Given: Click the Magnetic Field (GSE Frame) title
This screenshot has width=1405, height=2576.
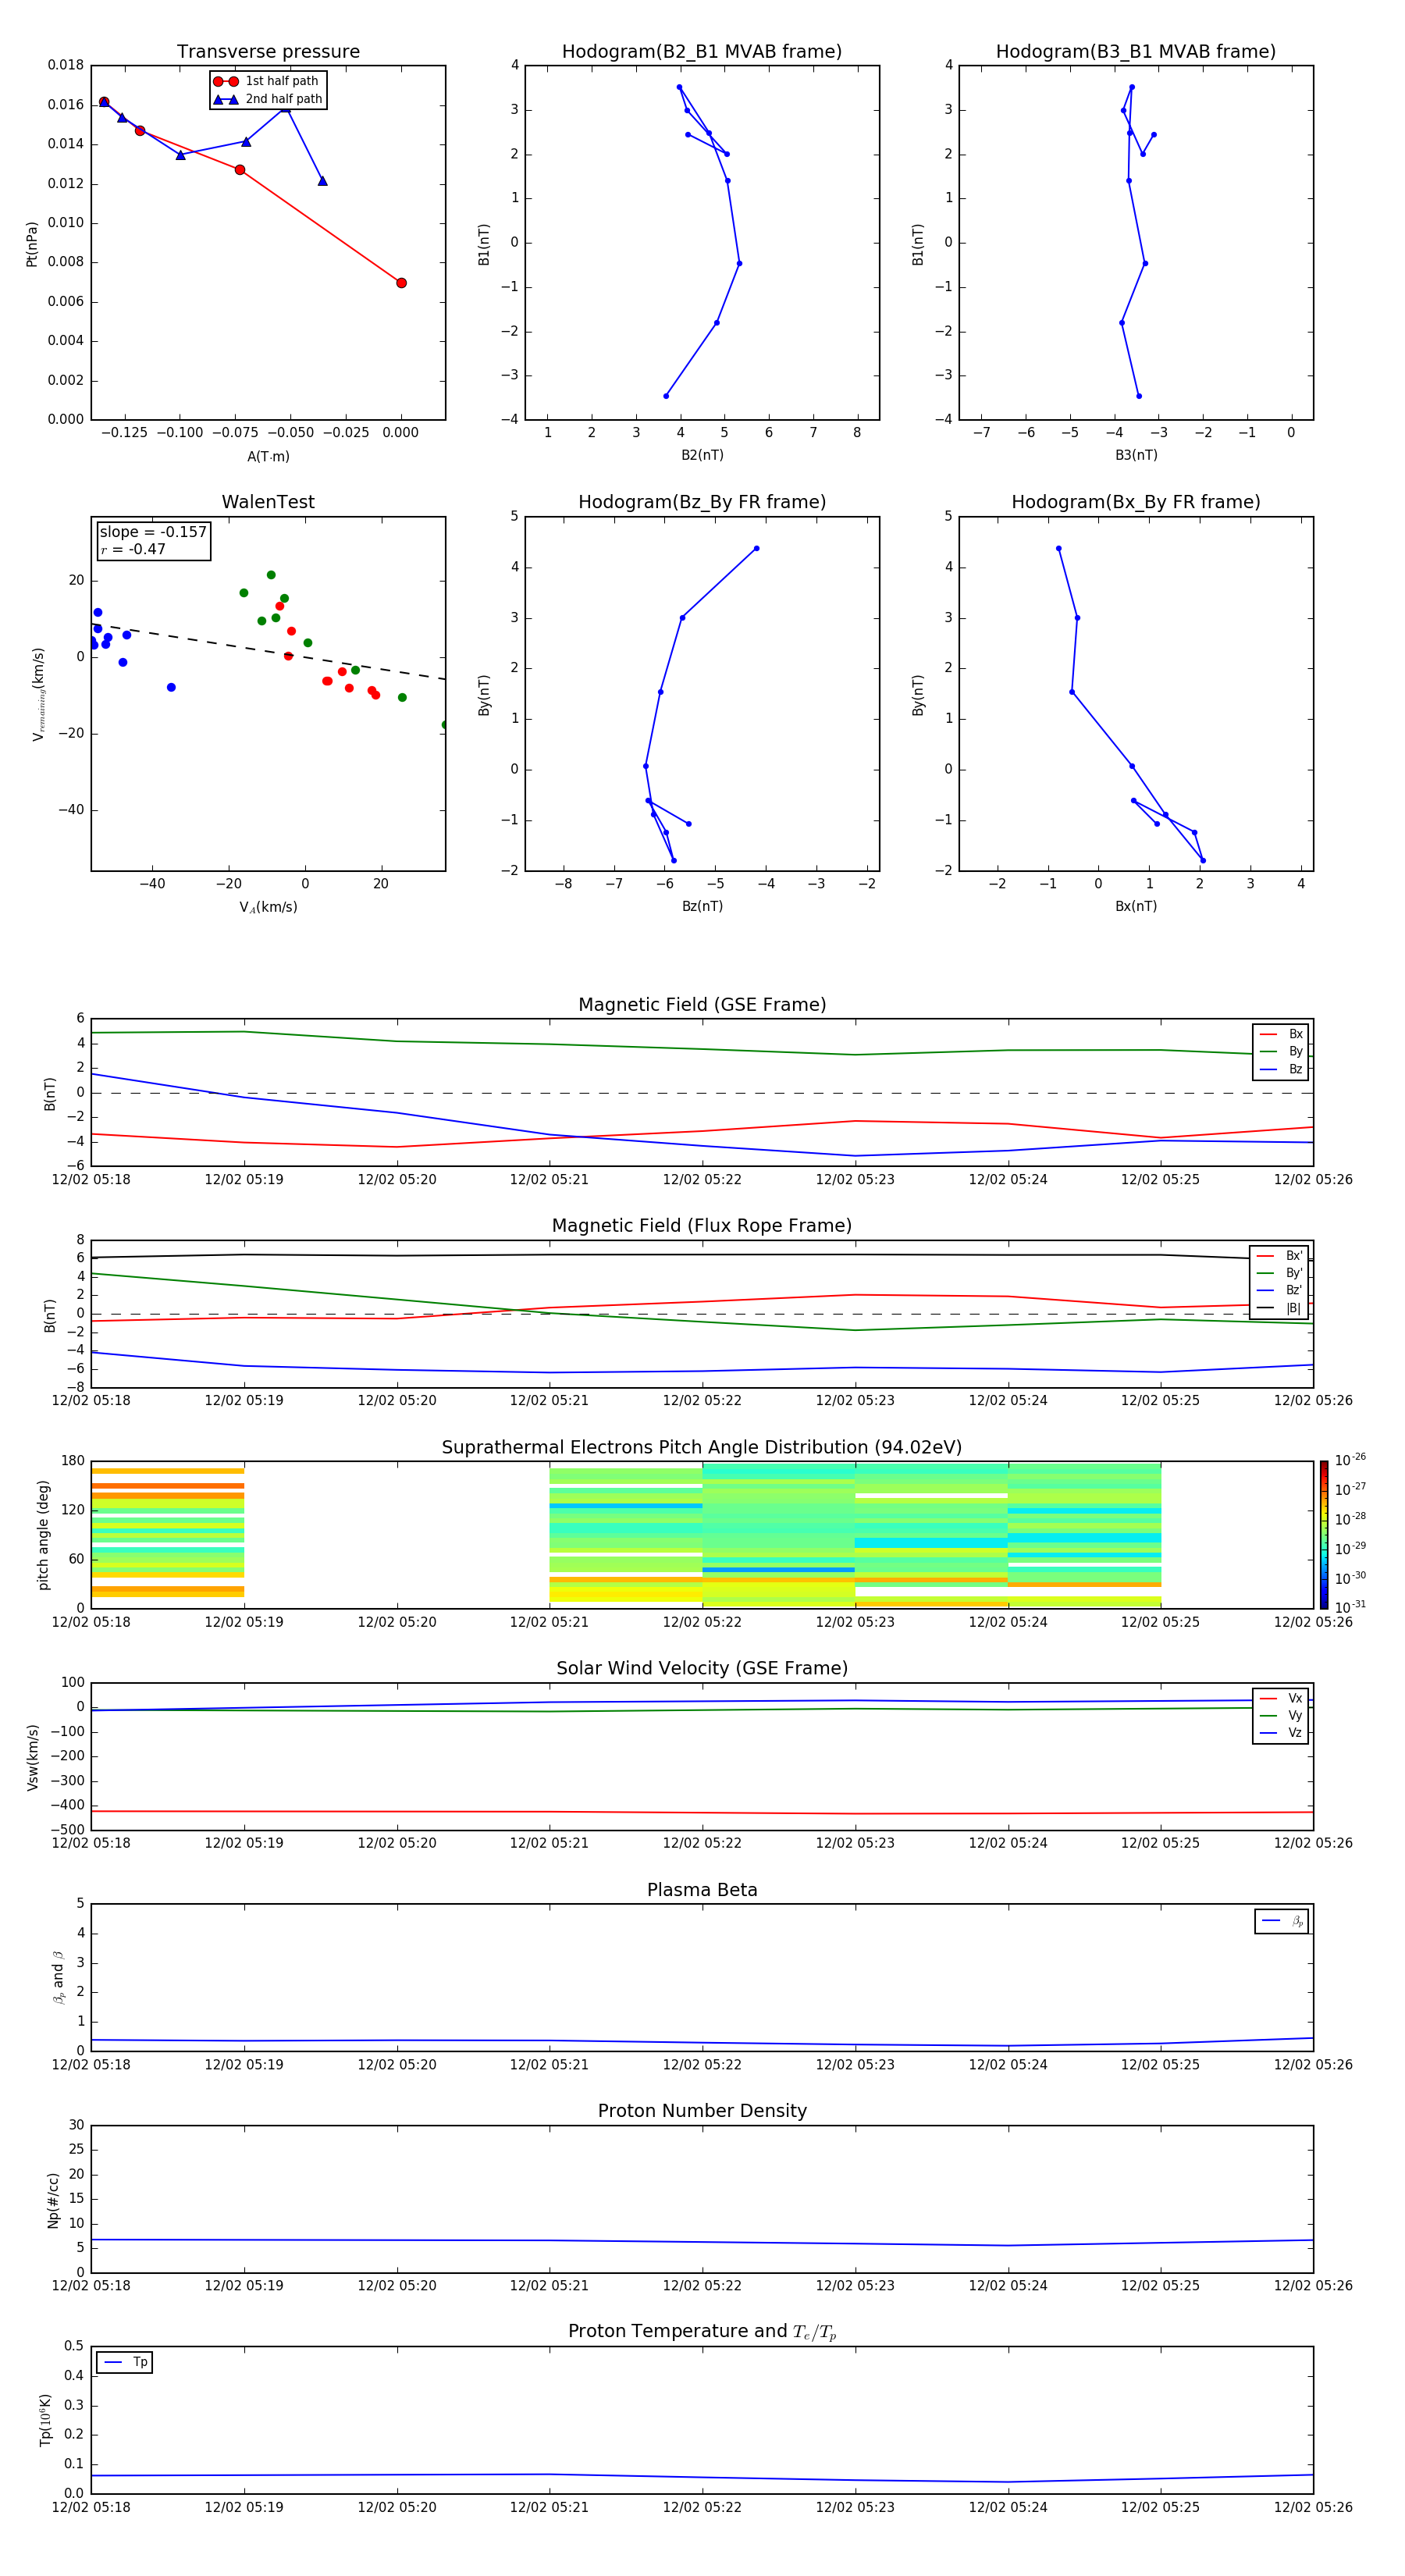Looking at the screenshot, I should point(702,1005).
